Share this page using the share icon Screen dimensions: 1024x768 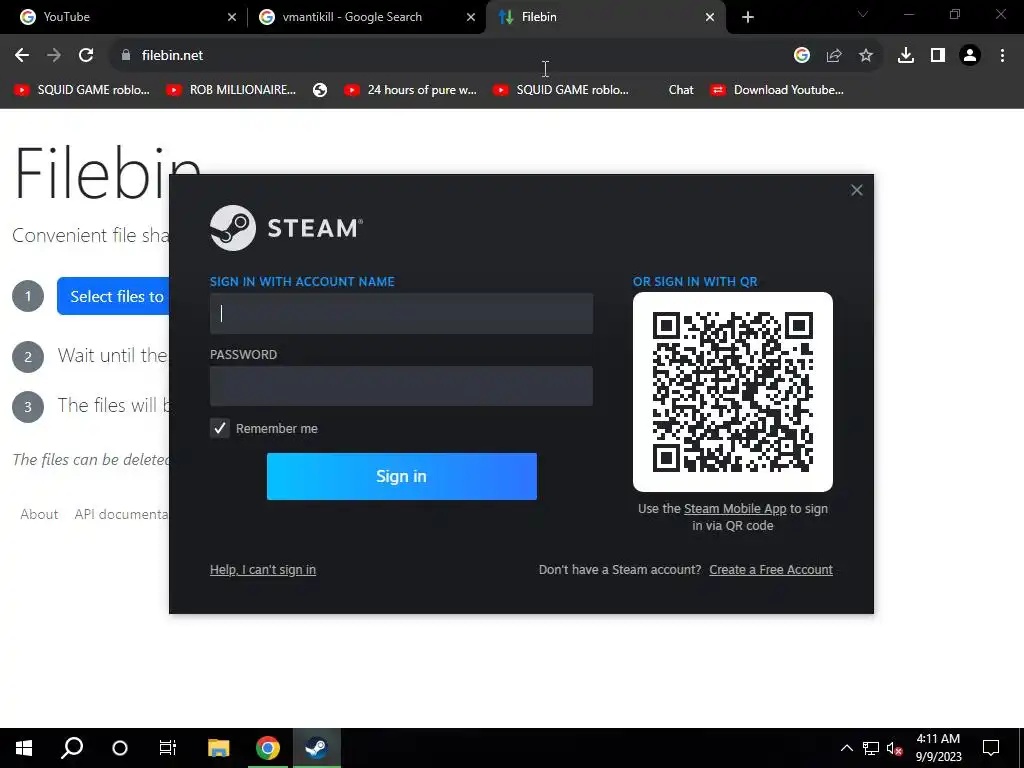834,56
